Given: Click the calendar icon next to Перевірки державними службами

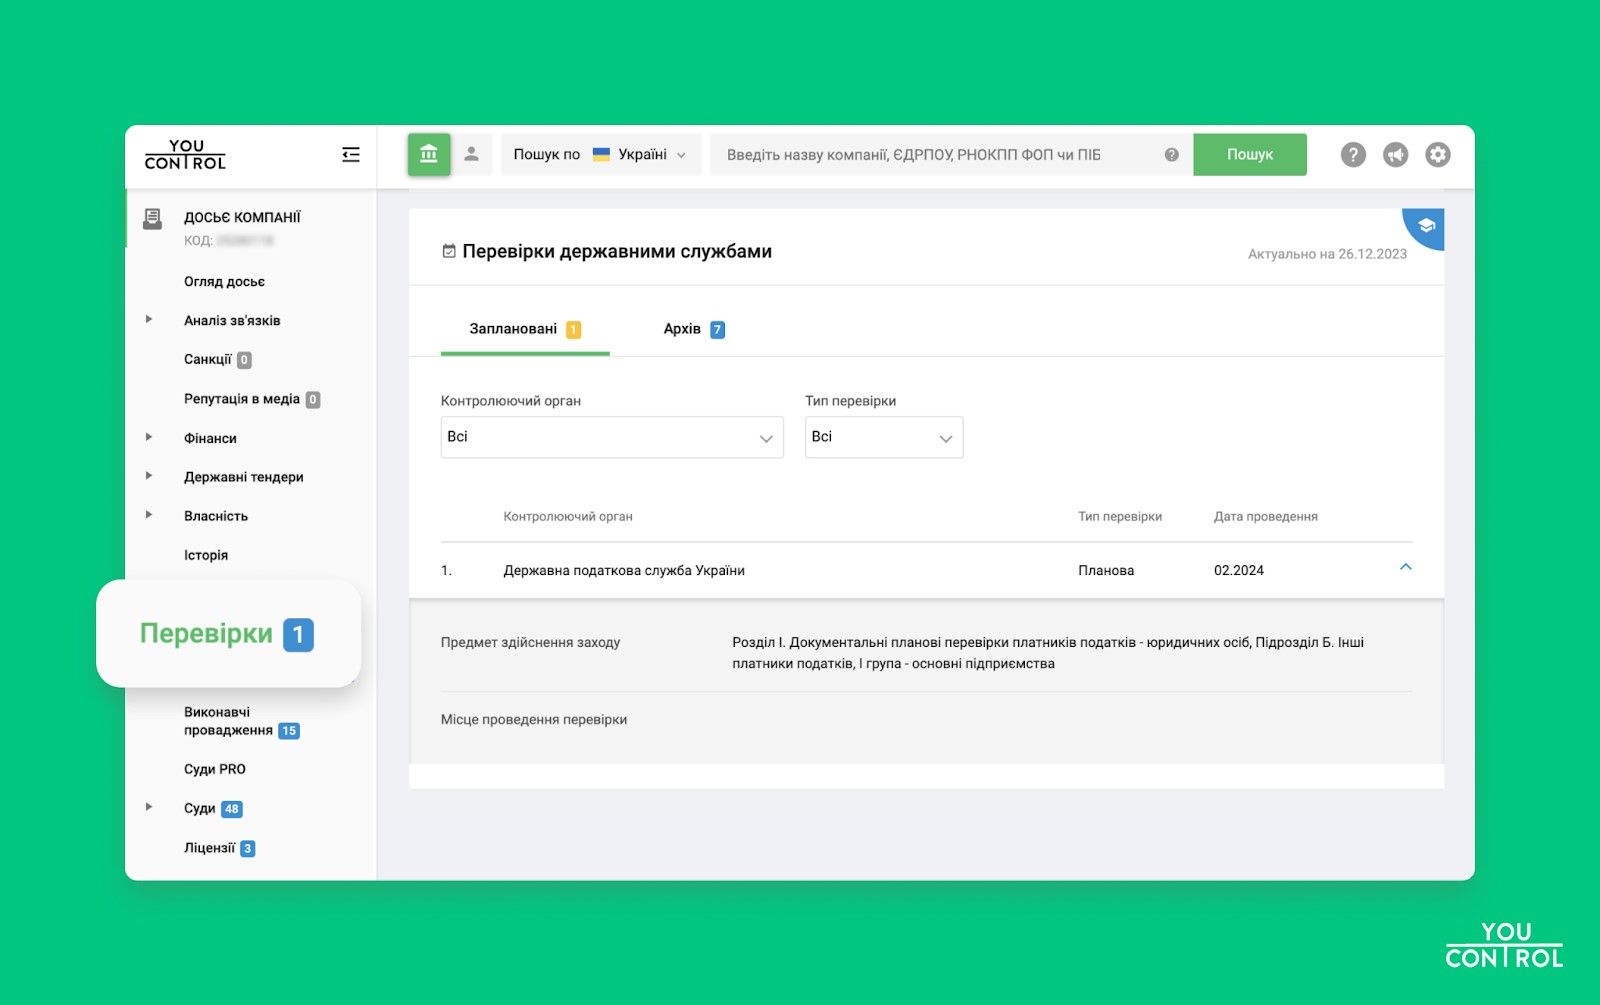Looking at the screenshot, I should (x=448, y=251).
